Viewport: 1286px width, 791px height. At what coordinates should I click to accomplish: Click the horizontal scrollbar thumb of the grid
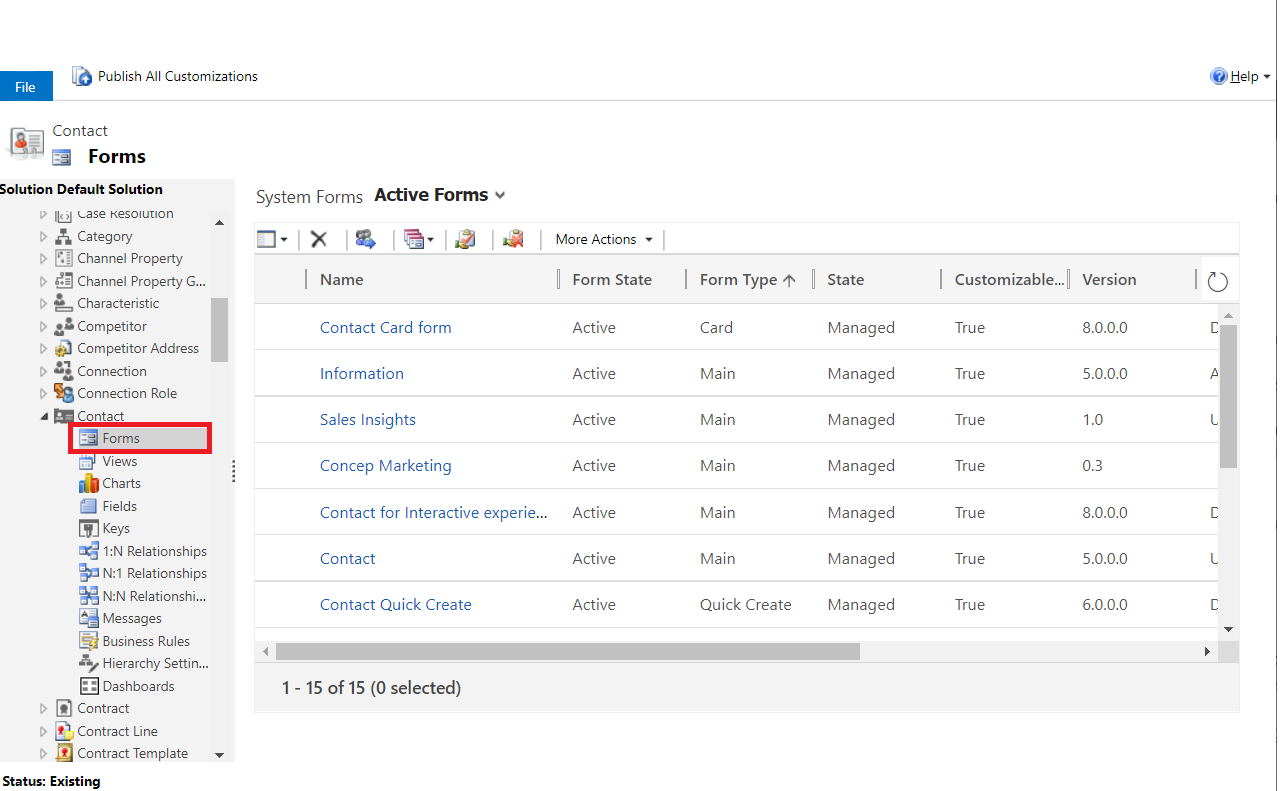pos(568,651)
